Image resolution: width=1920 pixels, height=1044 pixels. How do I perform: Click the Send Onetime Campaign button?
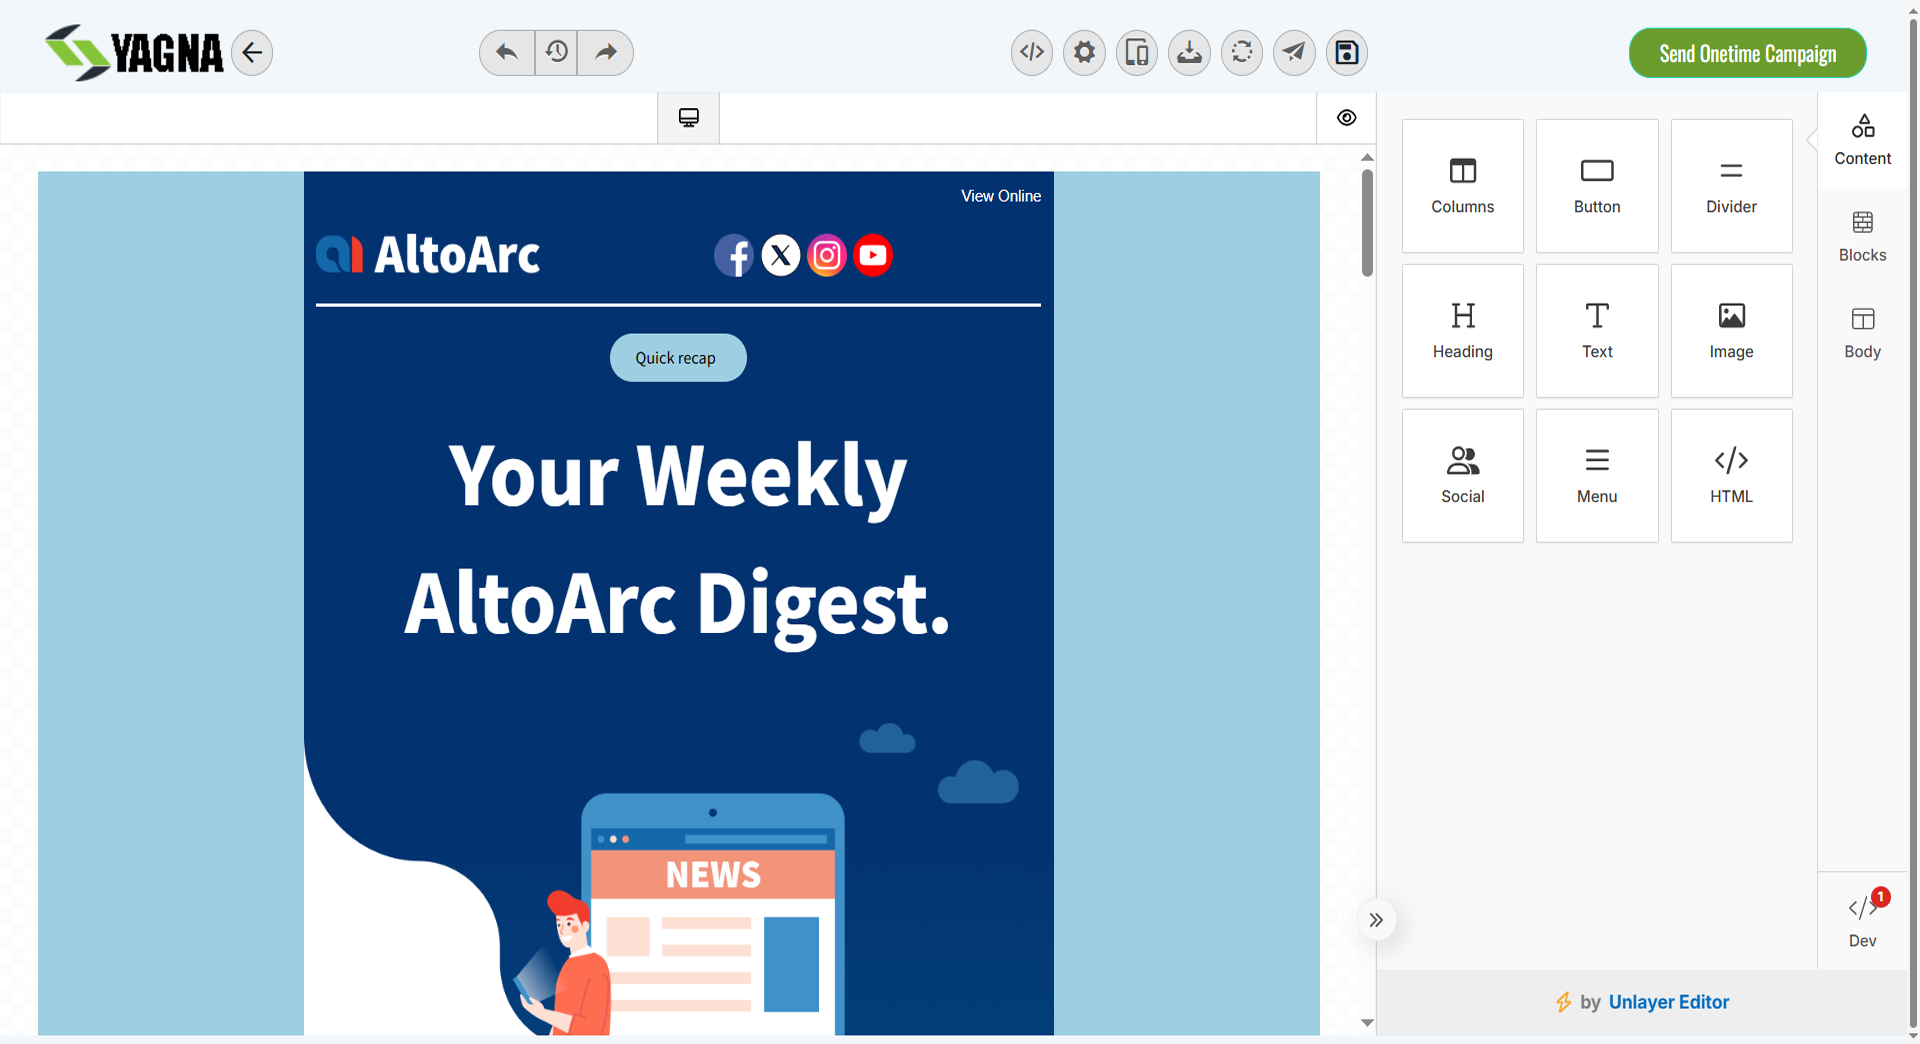[1747, 53]
